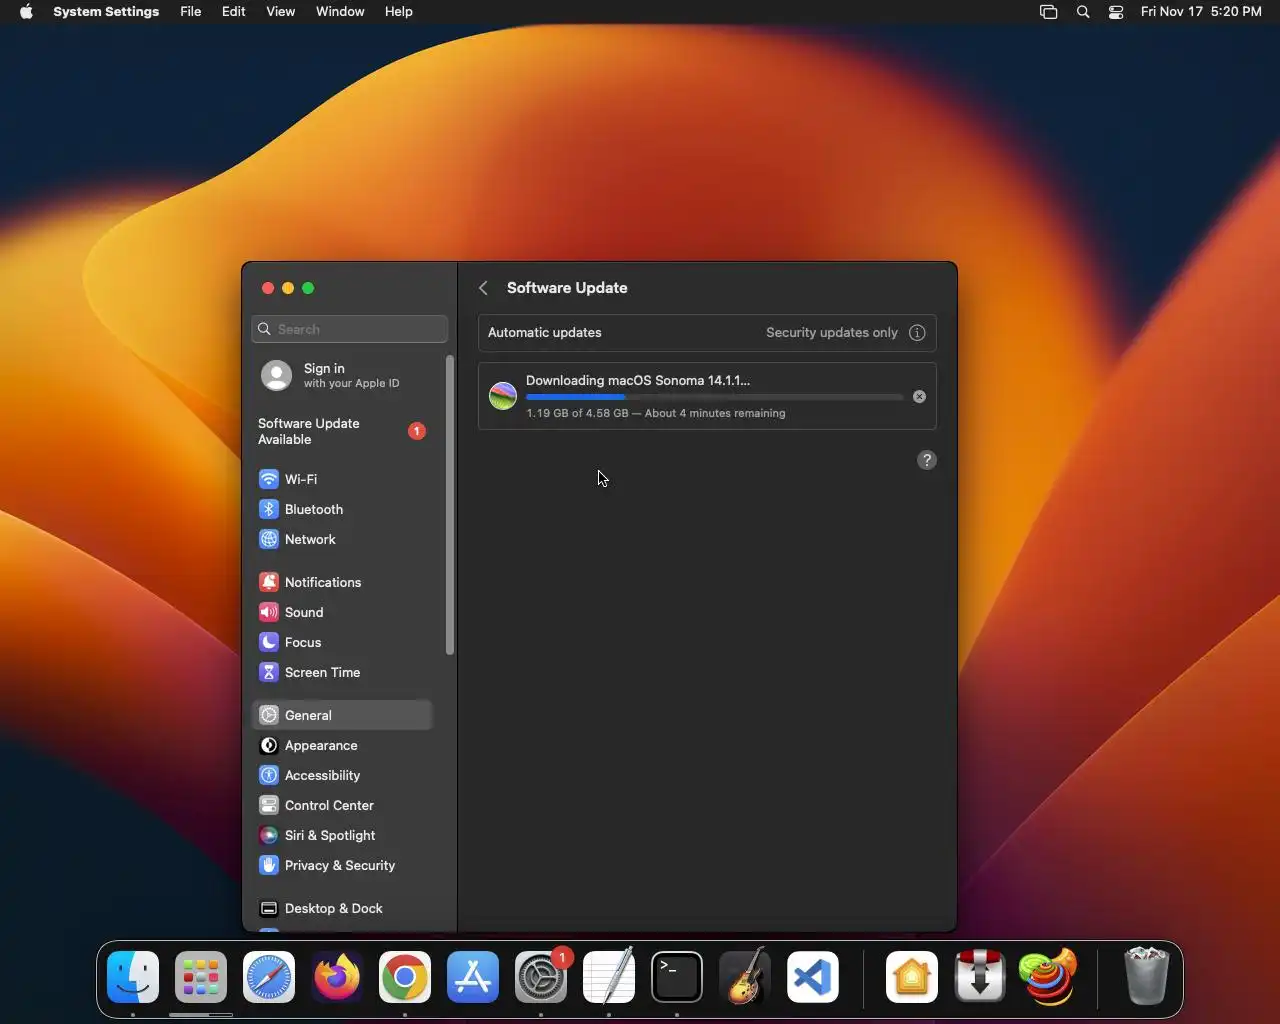The image size is (1280, 1024).
Task: Open Siri & Spotlight settings
Action: coord(341,835)
